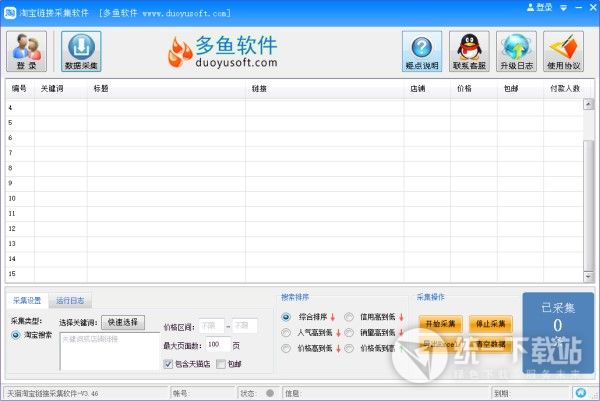
Task: Click the 导出Excel export button
Action: point(440,344)
